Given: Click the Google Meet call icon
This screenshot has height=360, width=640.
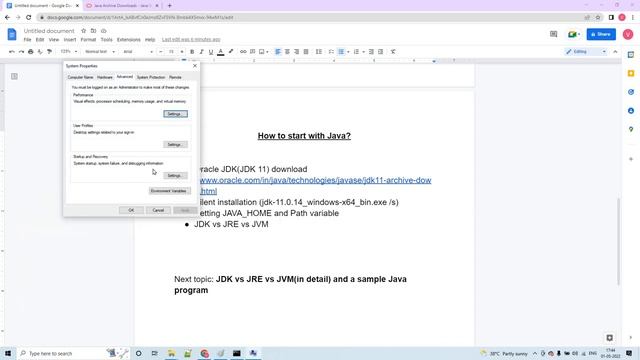Looking at the screenshot, I should (x=574, y=34).
